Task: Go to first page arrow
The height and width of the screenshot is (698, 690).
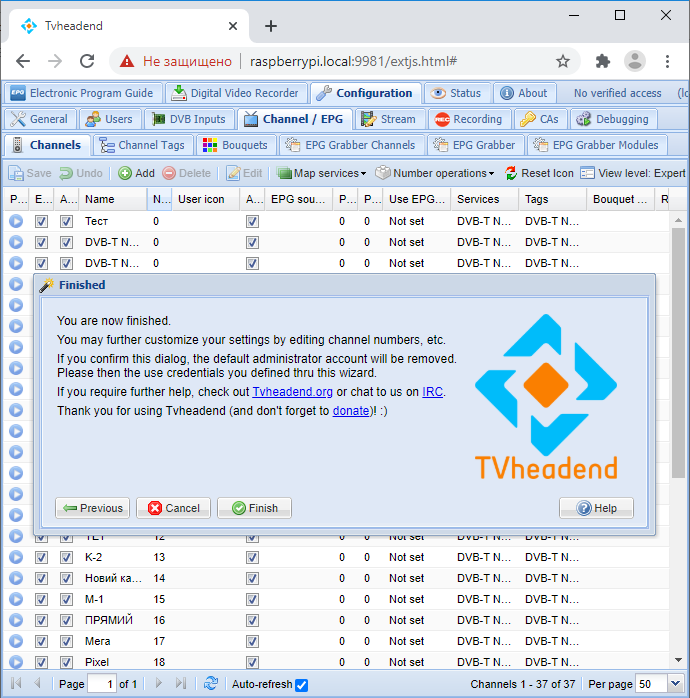Action: (x=16, y=683)
